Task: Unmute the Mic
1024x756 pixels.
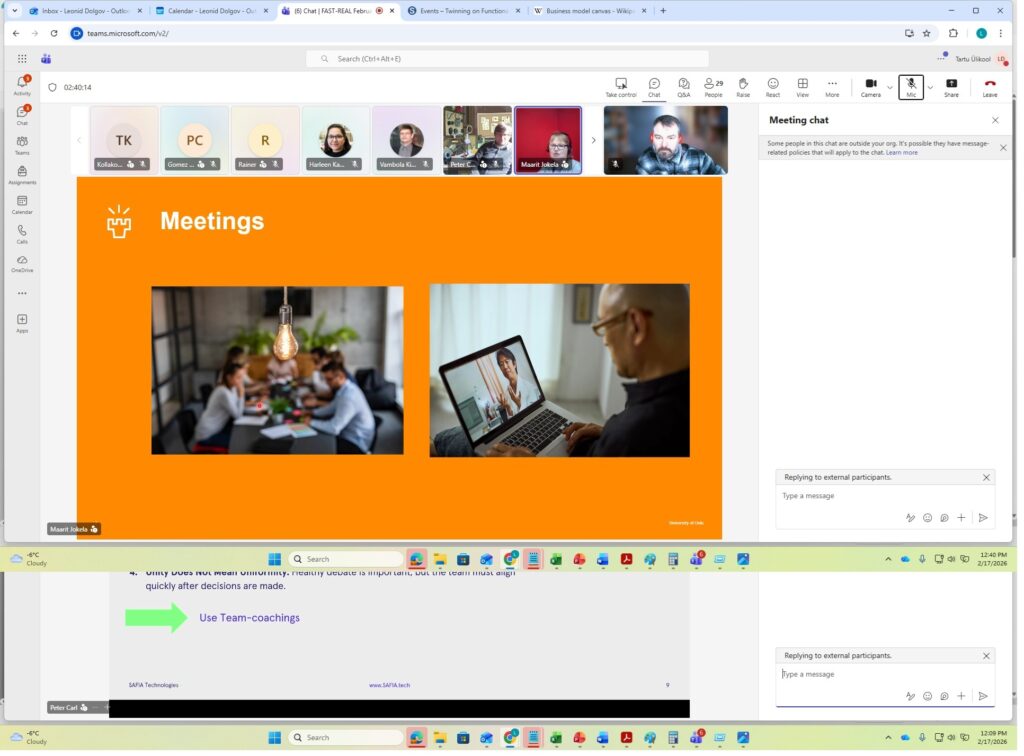Action: [911, 86]
